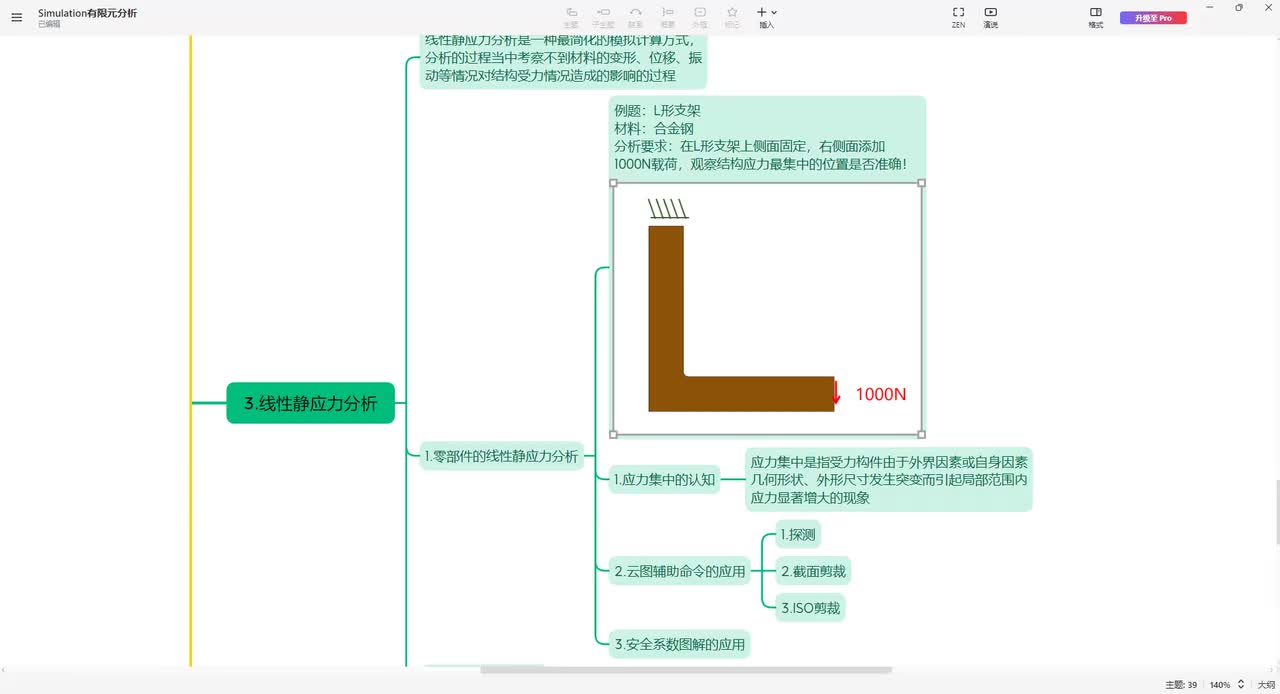The image size is (1280, 694).
Task: Click the image's bottom-right resize handle
Action: (921, 434)
